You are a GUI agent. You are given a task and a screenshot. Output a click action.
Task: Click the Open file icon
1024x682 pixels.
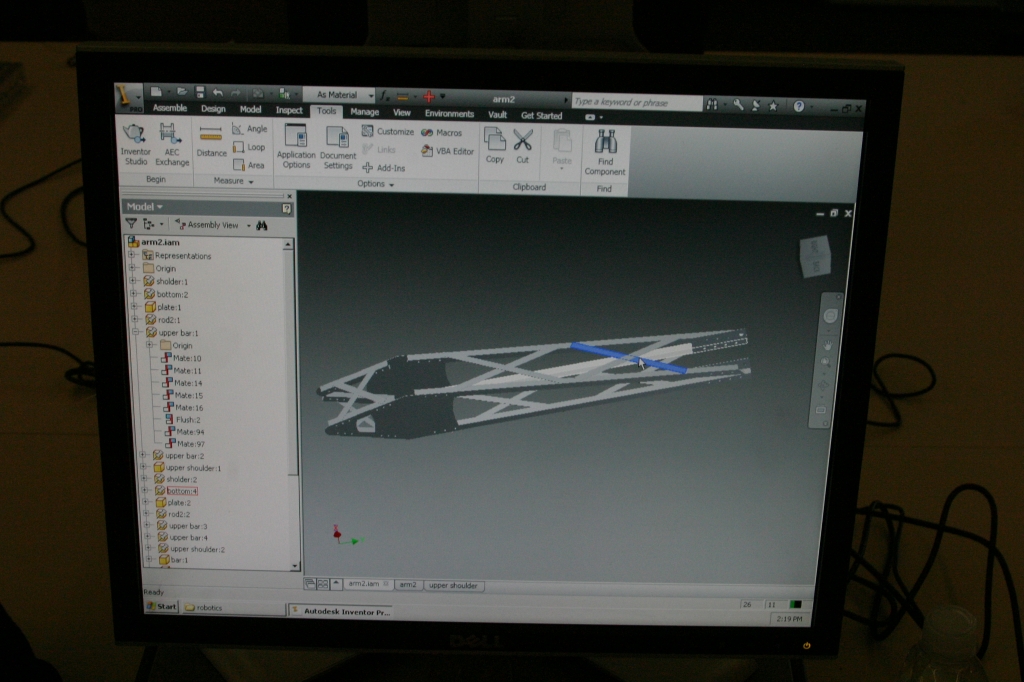point(182,92)
